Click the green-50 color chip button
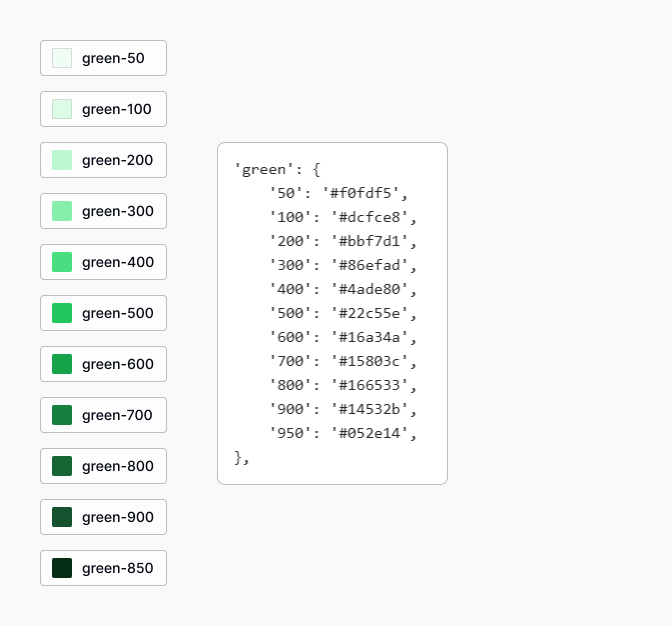Screen dimensions: 672x626 coord(103,58)
